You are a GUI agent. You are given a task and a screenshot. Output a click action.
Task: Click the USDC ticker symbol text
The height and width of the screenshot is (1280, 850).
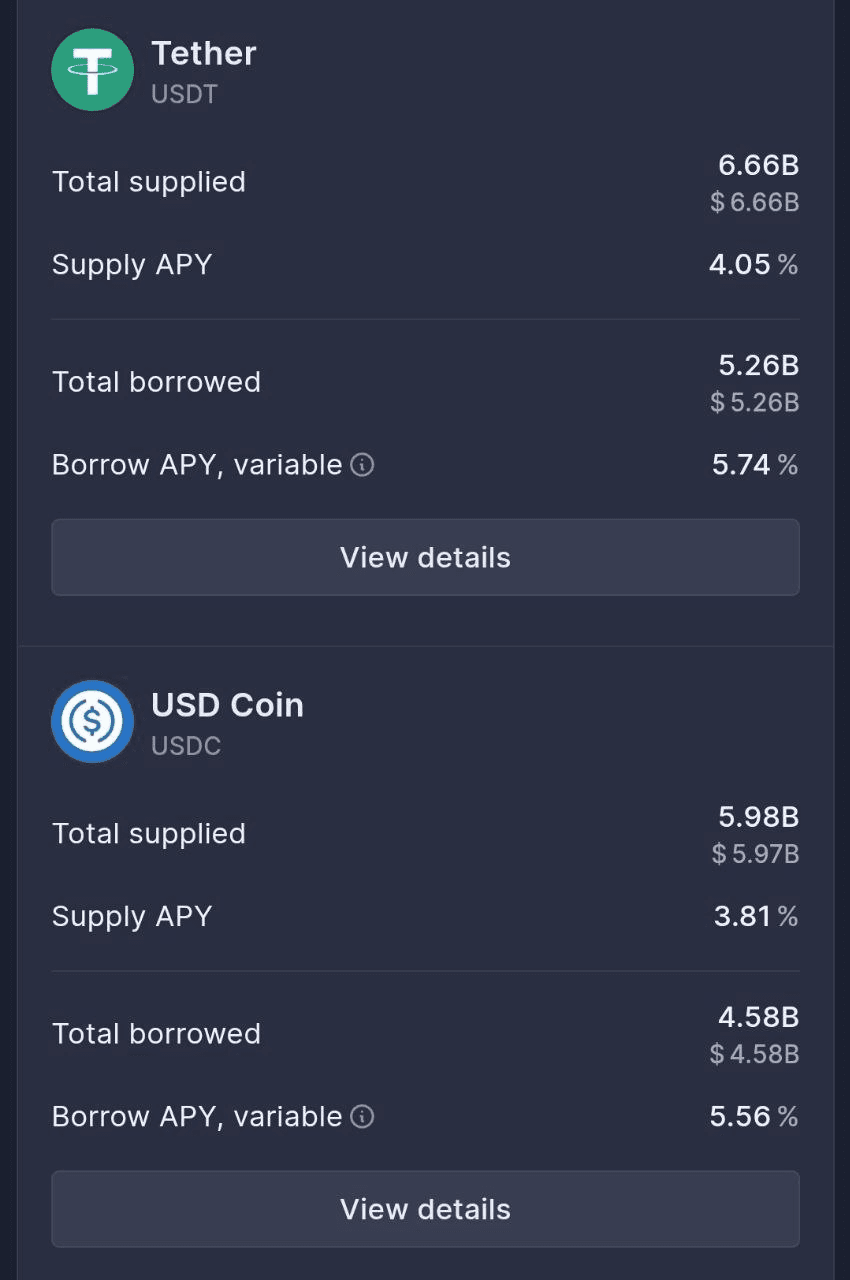coord(186,746)
